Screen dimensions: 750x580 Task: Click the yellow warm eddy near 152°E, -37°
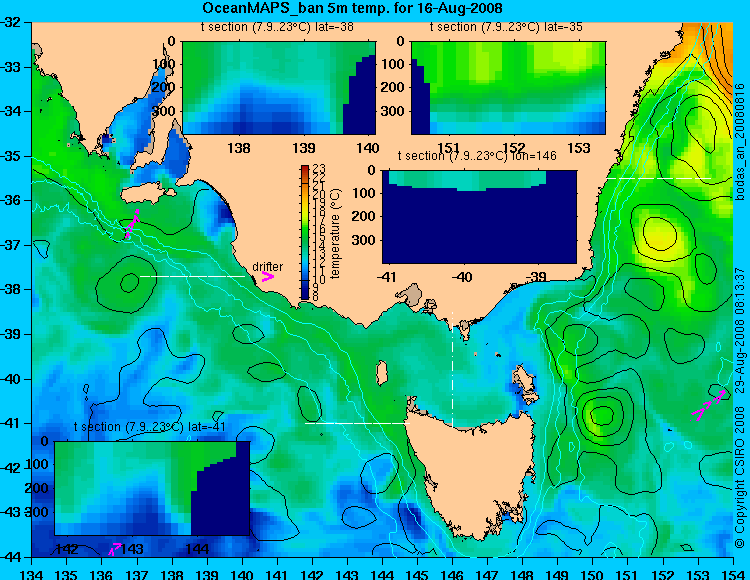(660, 234)
